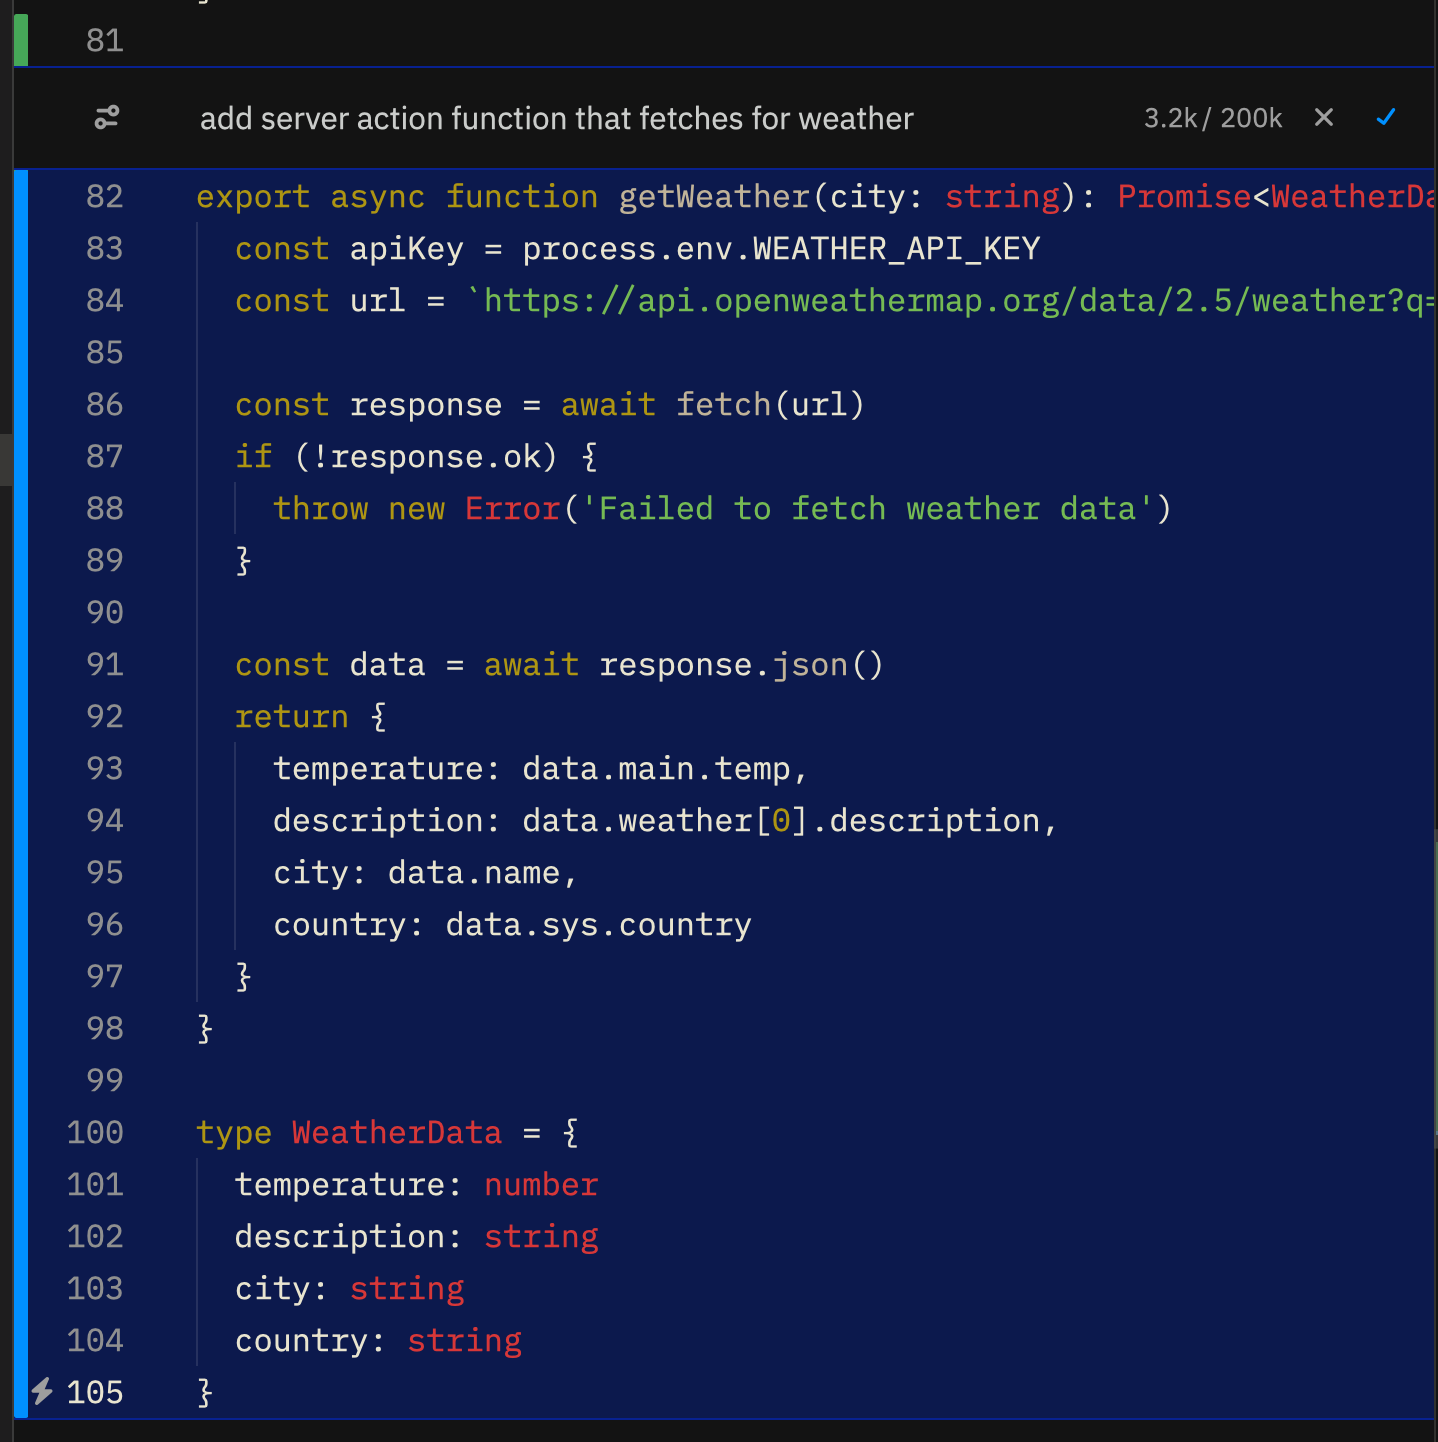Click the 'Failed to fetch weather data' string

pyautogui.click(x=868, y=509)
